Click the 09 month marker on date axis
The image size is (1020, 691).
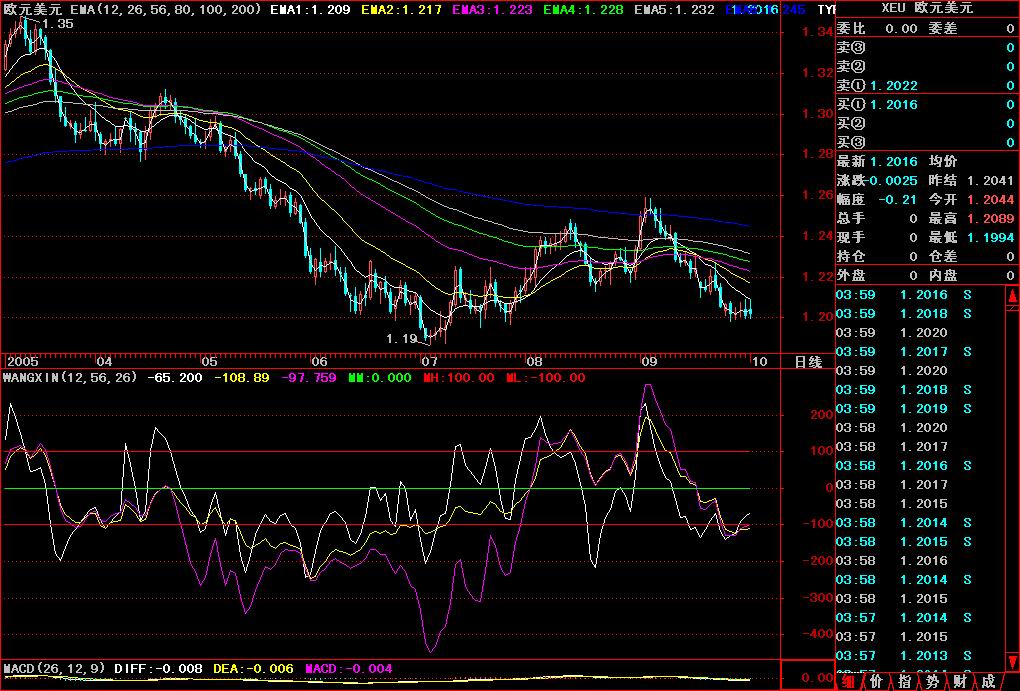[x=649, y=361]
